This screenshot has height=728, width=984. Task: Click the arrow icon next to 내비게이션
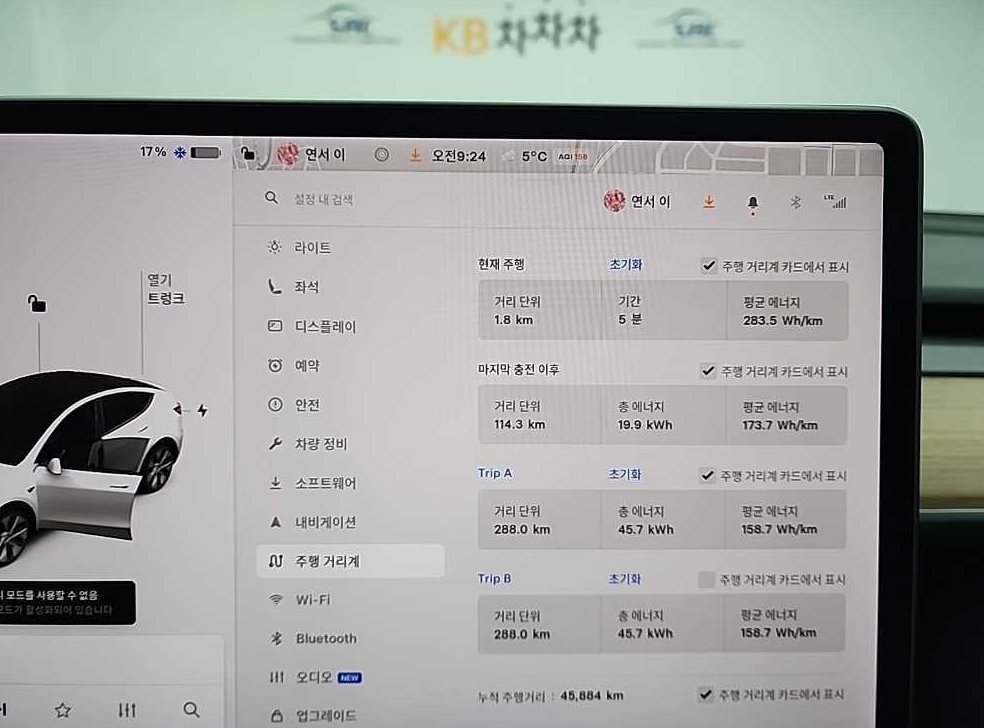coord(275,522)
